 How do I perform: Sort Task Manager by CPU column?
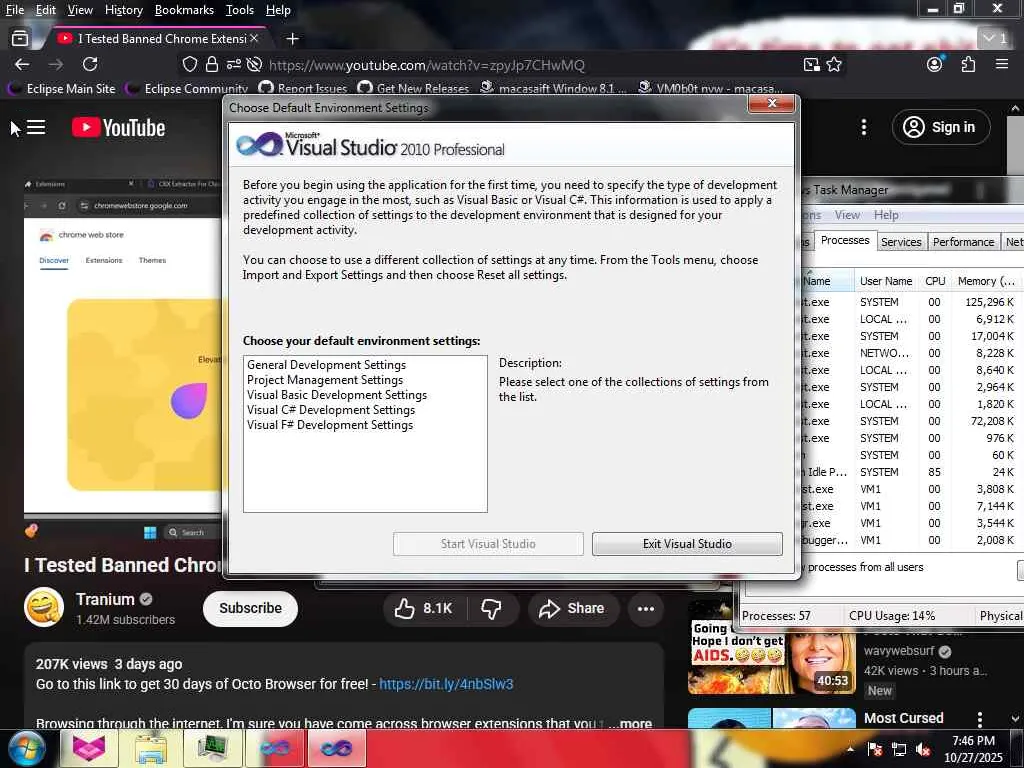(x=935, y=281)
